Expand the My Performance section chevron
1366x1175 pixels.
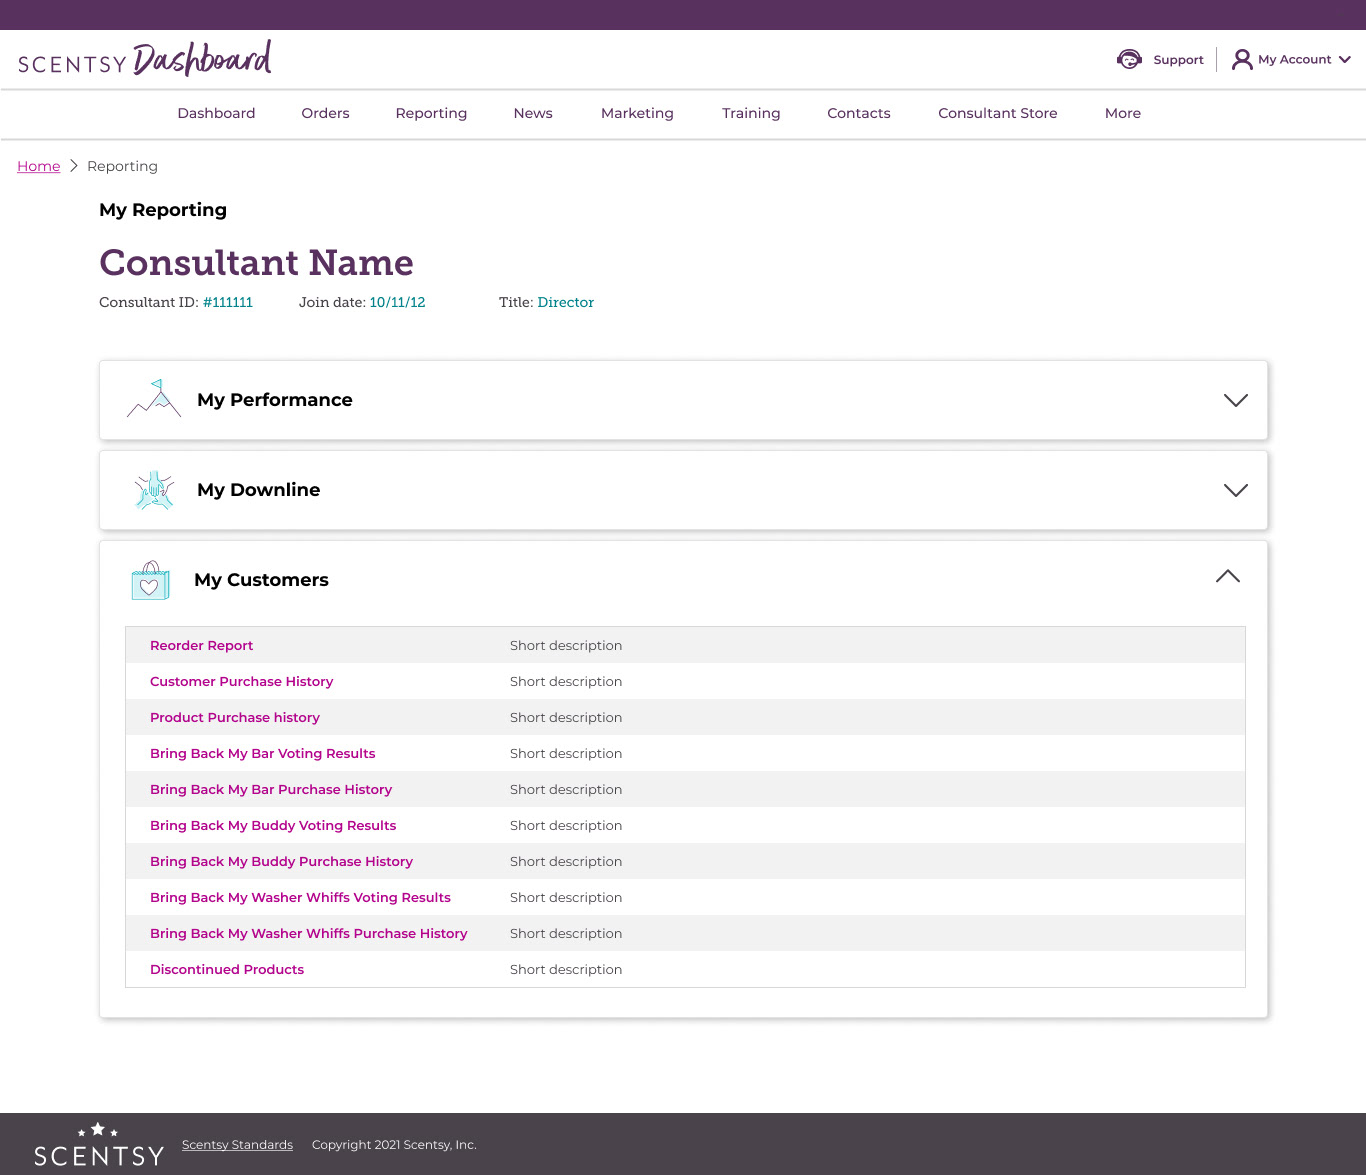(x=1236, y=400)
